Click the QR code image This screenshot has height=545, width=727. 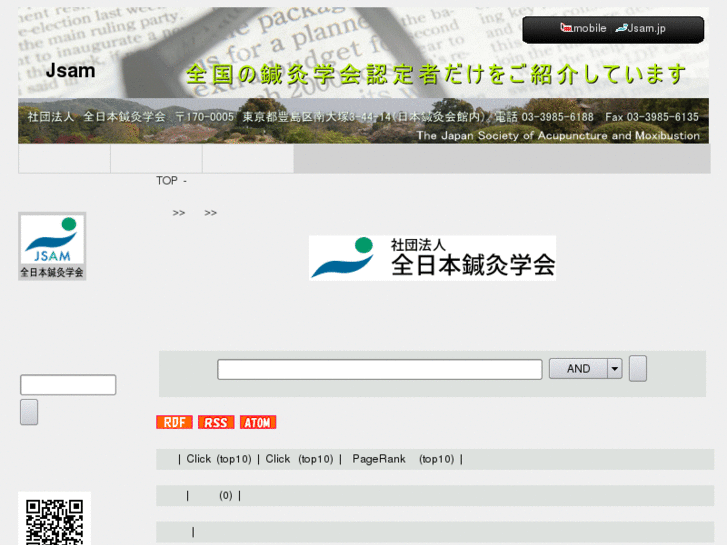[x=54, y=519]
